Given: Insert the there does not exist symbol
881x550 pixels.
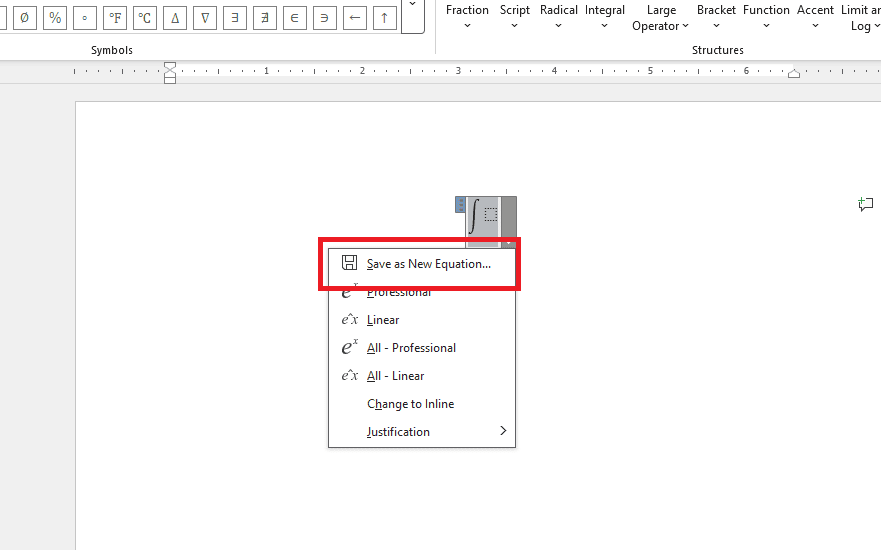Looking at the screenshot, I should (x=265, y=17).
